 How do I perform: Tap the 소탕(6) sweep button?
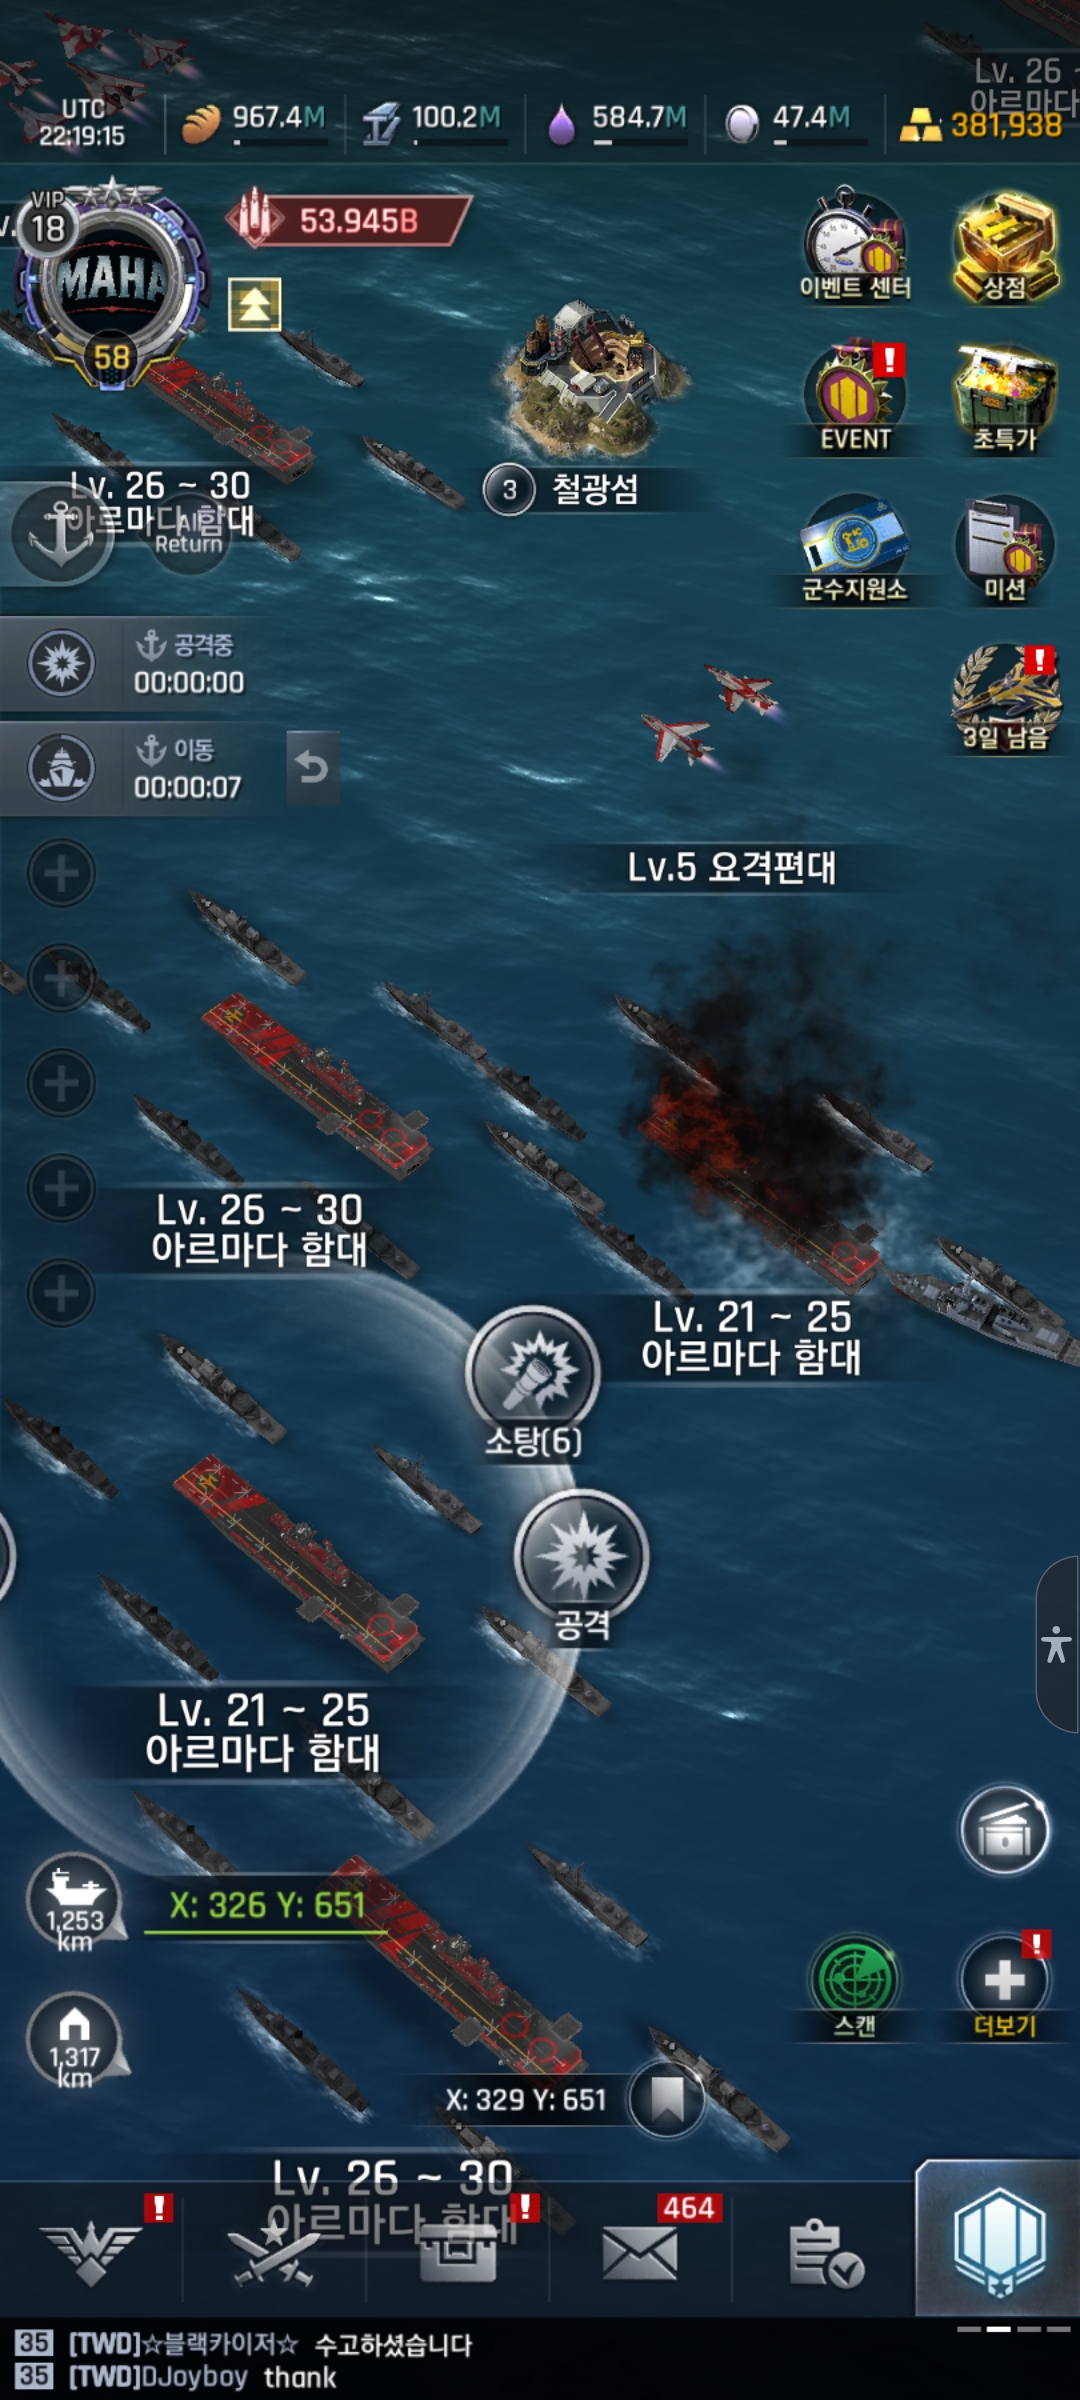[533, 1382]
